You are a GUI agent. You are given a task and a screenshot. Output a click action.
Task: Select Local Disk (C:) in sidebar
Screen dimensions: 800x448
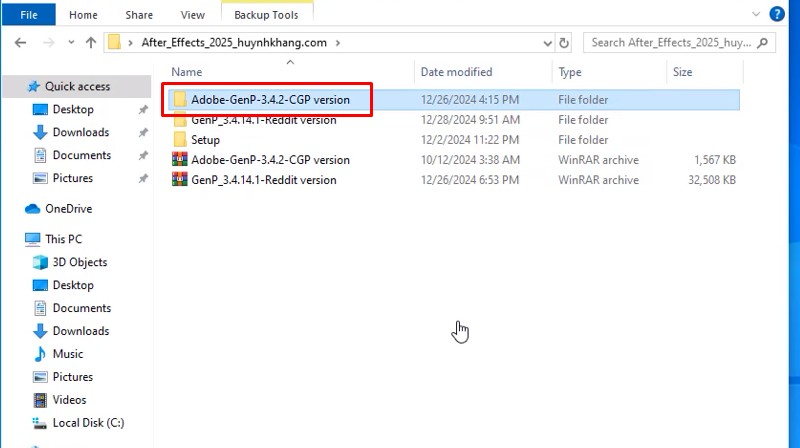(x=88, y=423)
